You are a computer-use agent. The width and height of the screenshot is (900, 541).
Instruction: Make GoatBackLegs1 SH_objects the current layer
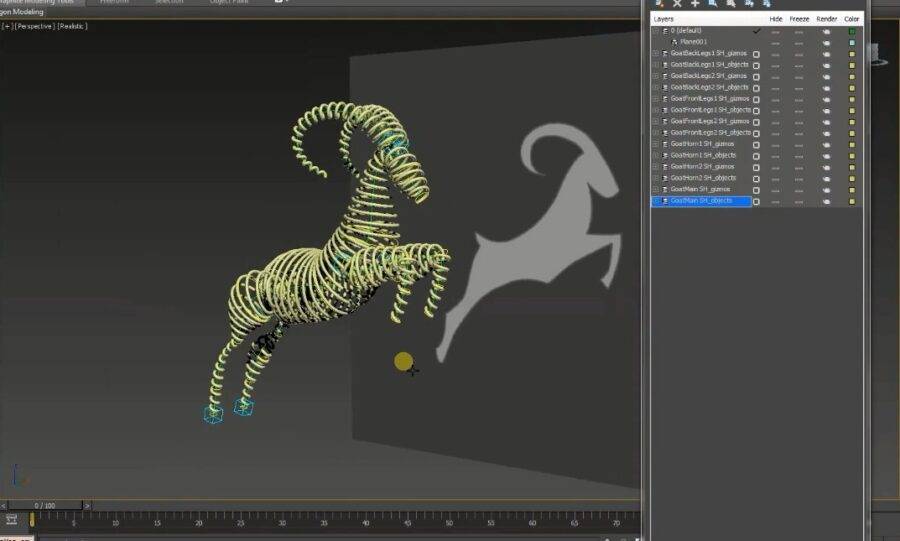tap(756, 65)
